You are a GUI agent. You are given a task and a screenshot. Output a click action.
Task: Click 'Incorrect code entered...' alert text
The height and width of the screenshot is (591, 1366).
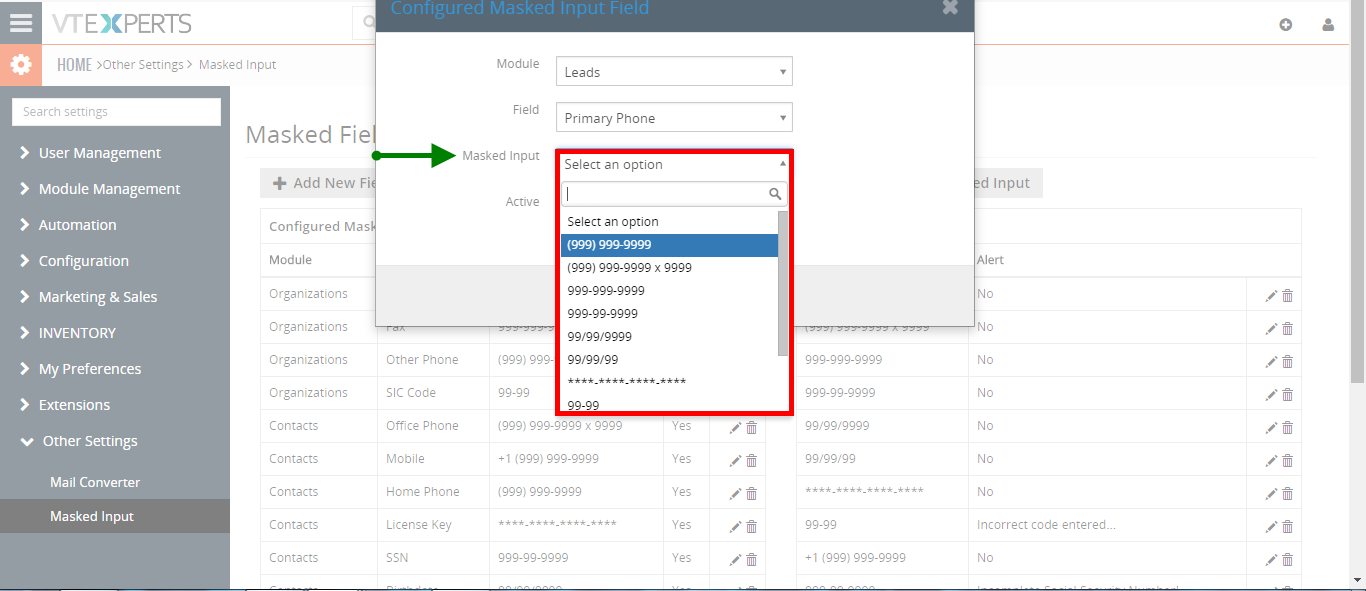pyautogui.click(x=1046, y=525)
